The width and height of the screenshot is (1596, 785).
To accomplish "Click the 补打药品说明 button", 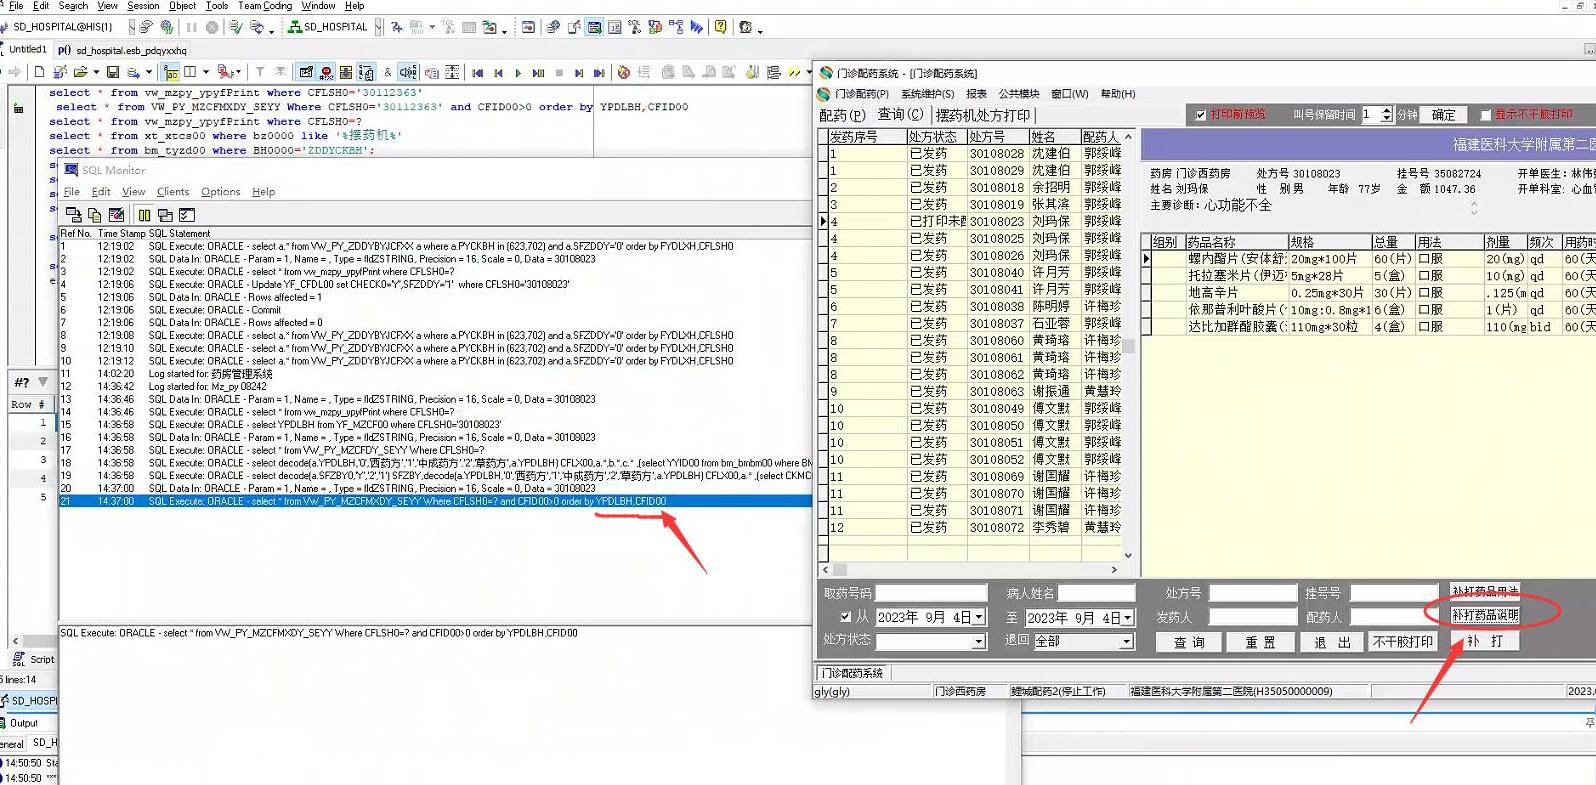I will pos(1485,615).
